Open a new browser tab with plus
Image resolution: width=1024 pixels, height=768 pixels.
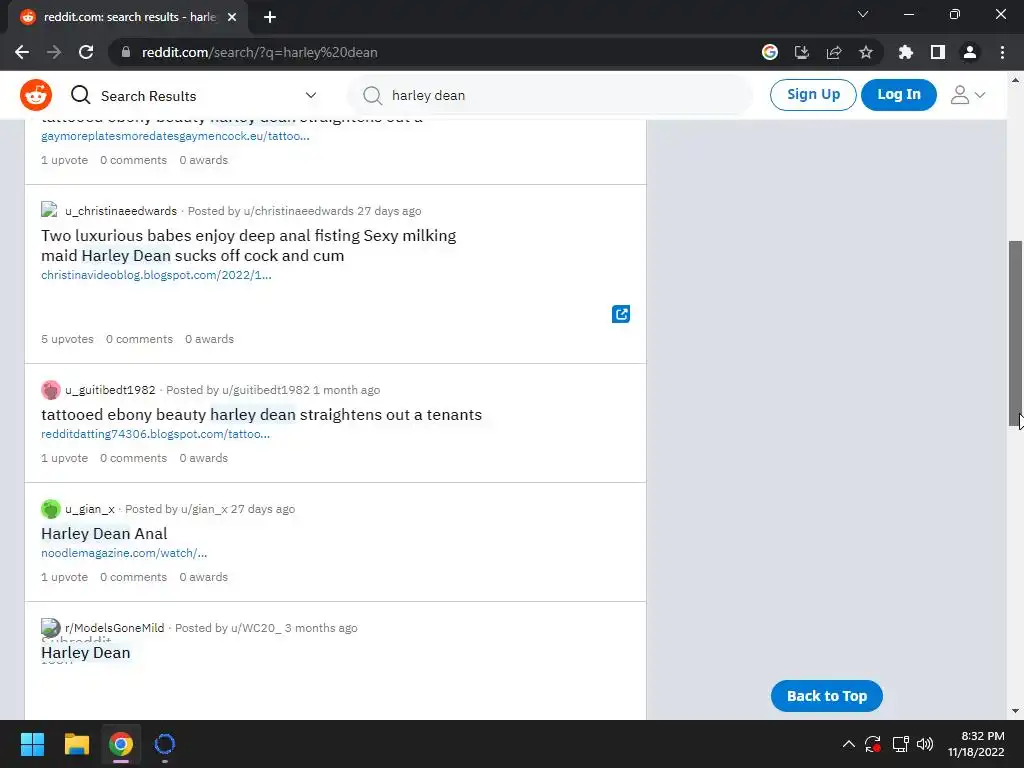coord(270,17)
